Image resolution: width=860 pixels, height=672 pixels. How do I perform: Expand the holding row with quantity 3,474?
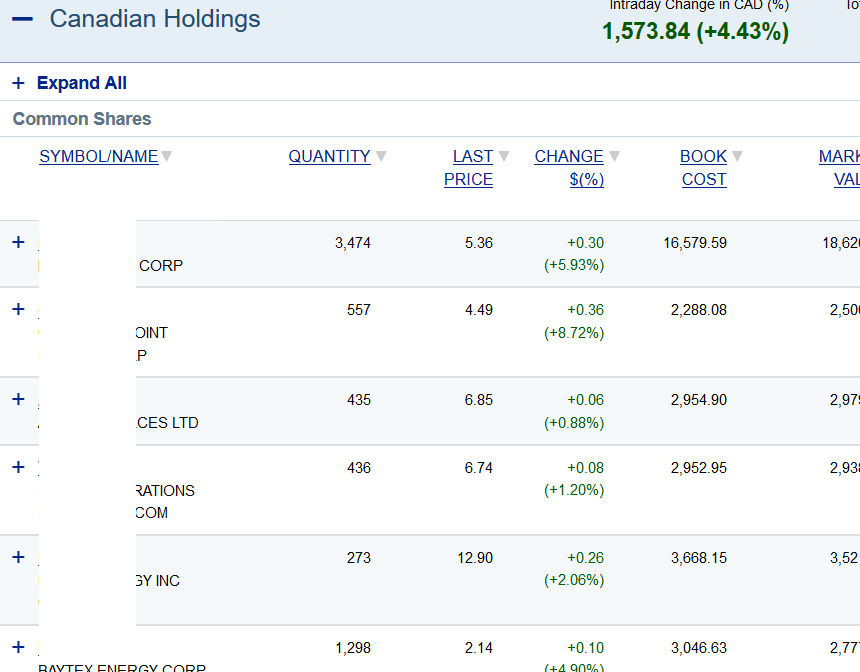coord(18,242)
